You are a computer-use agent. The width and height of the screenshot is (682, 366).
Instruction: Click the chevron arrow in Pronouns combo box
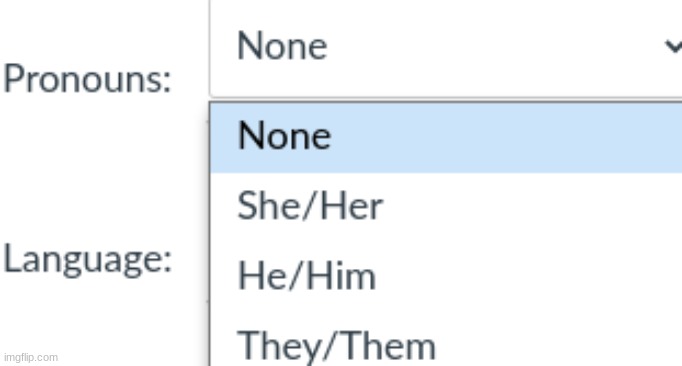[x=673, y=46]
